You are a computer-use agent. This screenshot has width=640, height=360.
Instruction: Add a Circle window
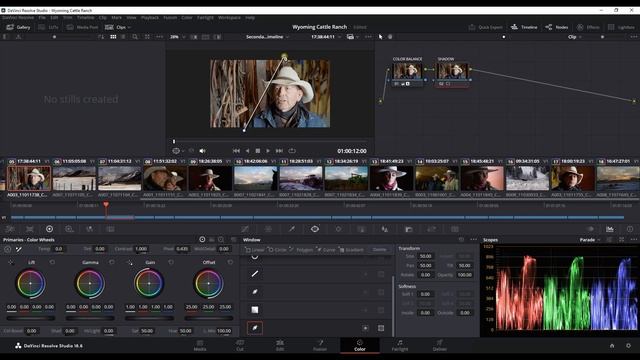tap(277, 249)
